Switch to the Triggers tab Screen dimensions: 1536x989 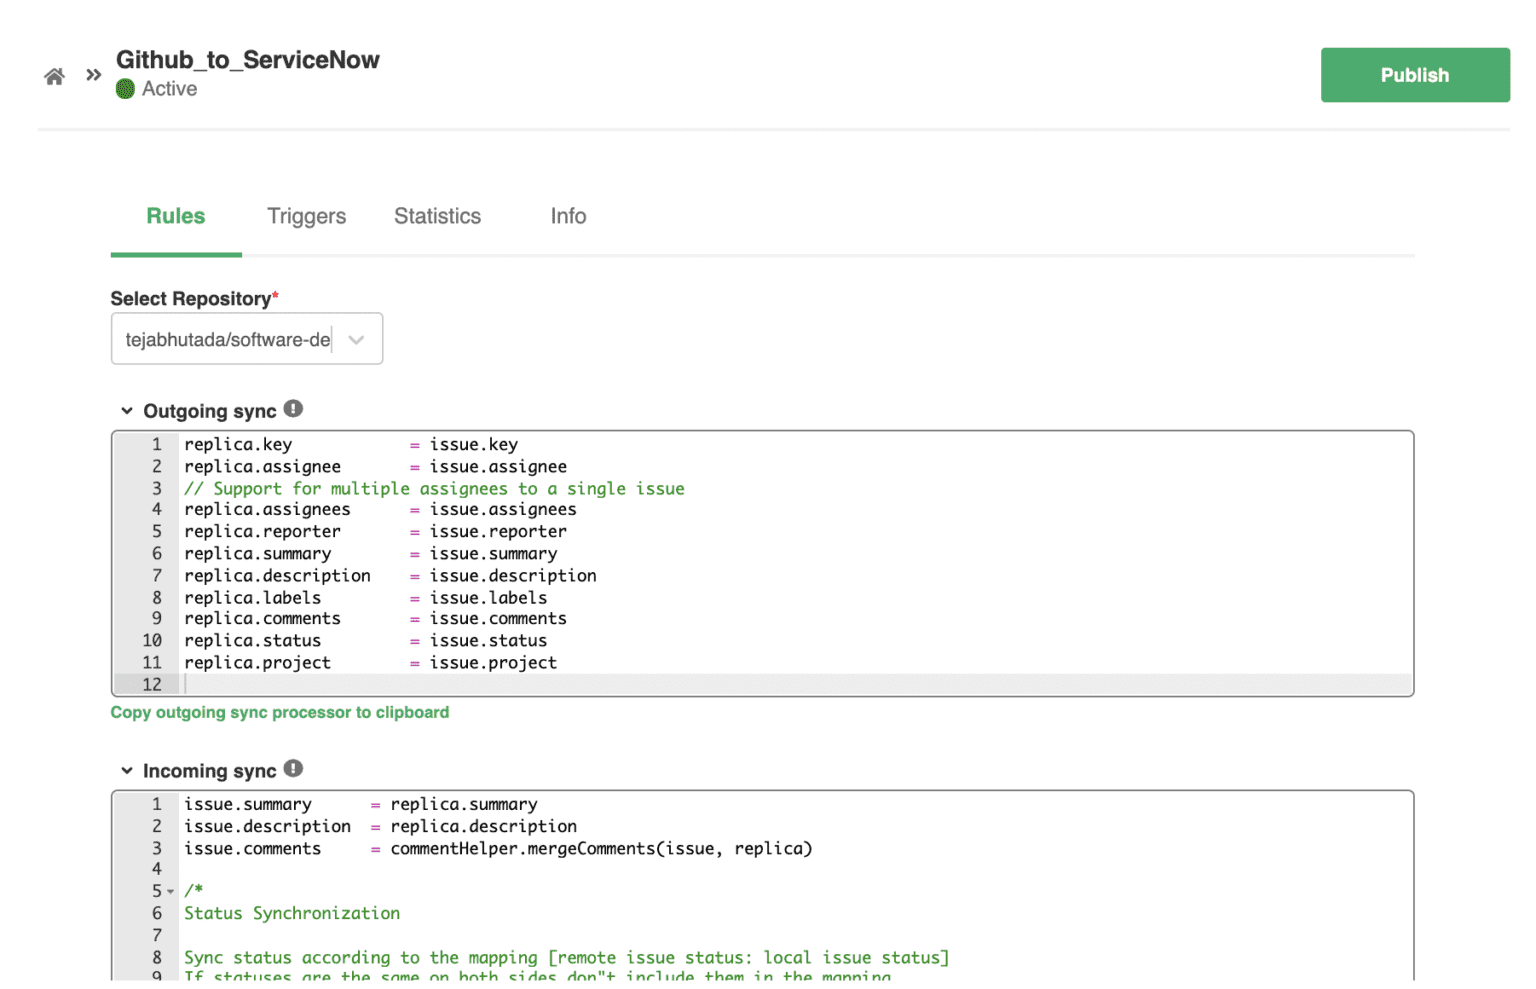coord(306,216)
